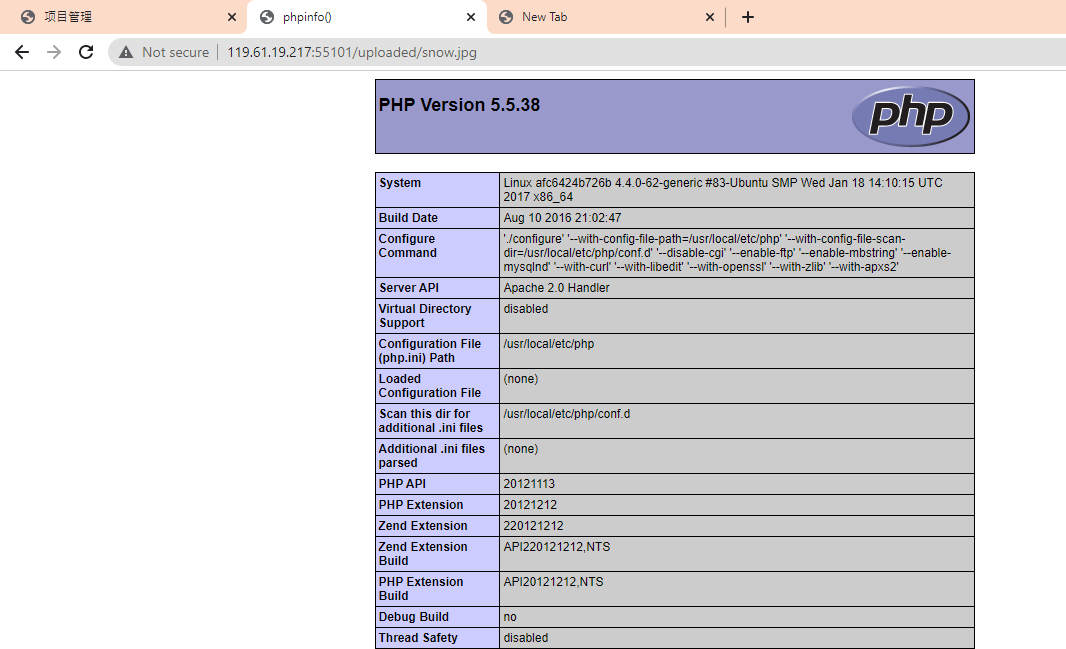
Task: Click 'Scan this dir for additional .ini files'
Action: (431, 421)
